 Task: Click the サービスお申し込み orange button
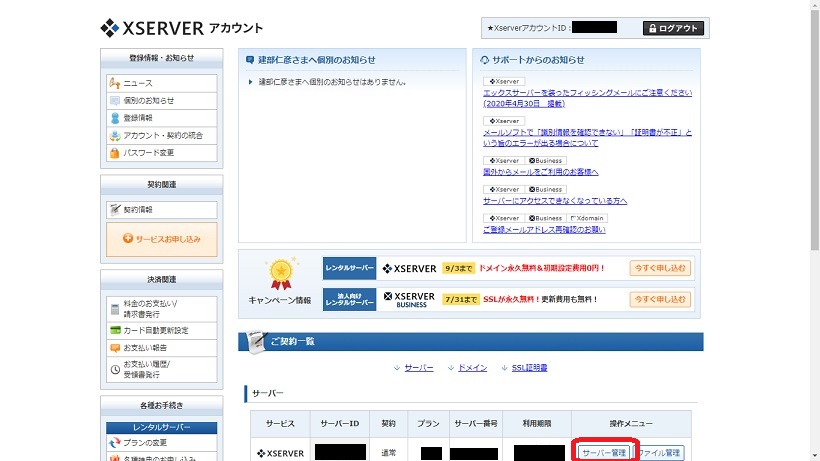click(162, 239)
